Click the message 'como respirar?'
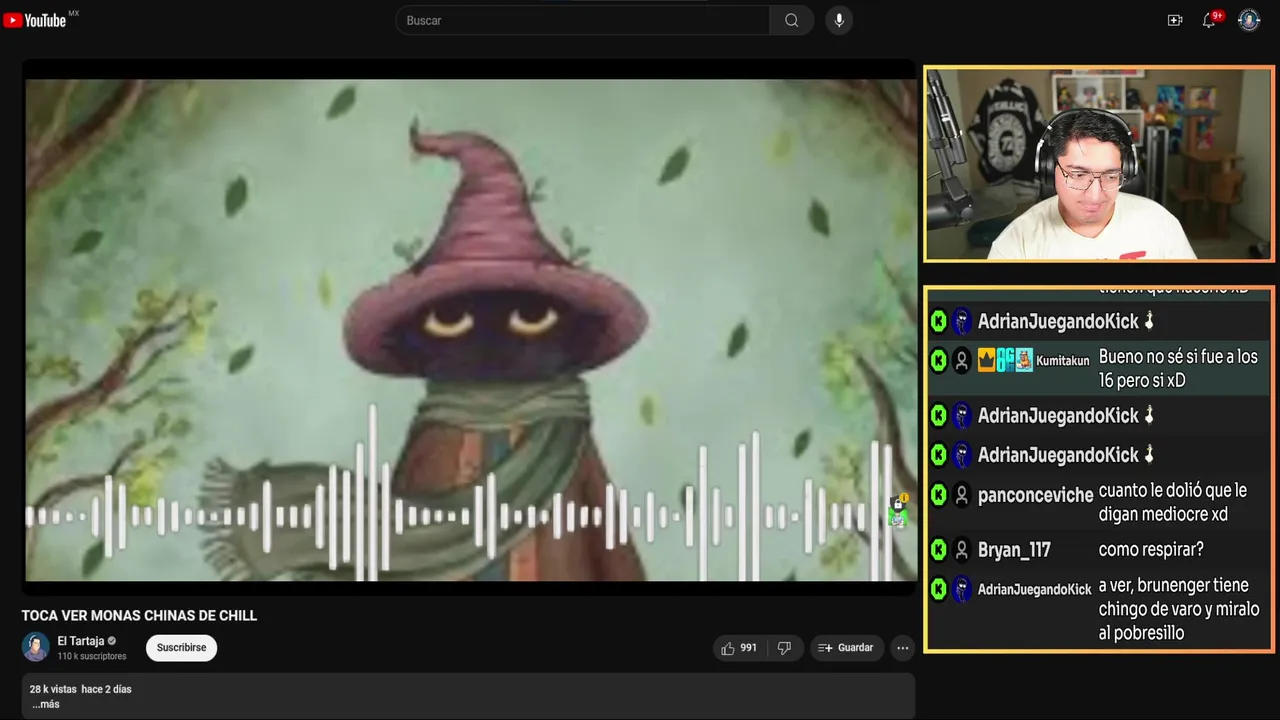1280x720 pixels. pos(1151,550)
